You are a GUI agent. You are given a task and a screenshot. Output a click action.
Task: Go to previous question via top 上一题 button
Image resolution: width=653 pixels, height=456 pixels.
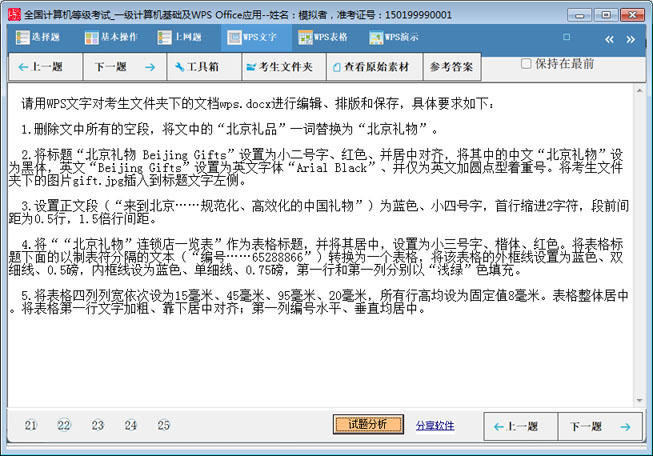click(x=45, y=67)
